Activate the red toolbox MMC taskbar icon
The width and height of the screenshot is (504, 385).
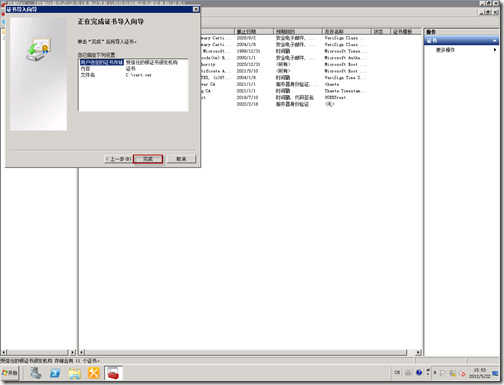113,373
